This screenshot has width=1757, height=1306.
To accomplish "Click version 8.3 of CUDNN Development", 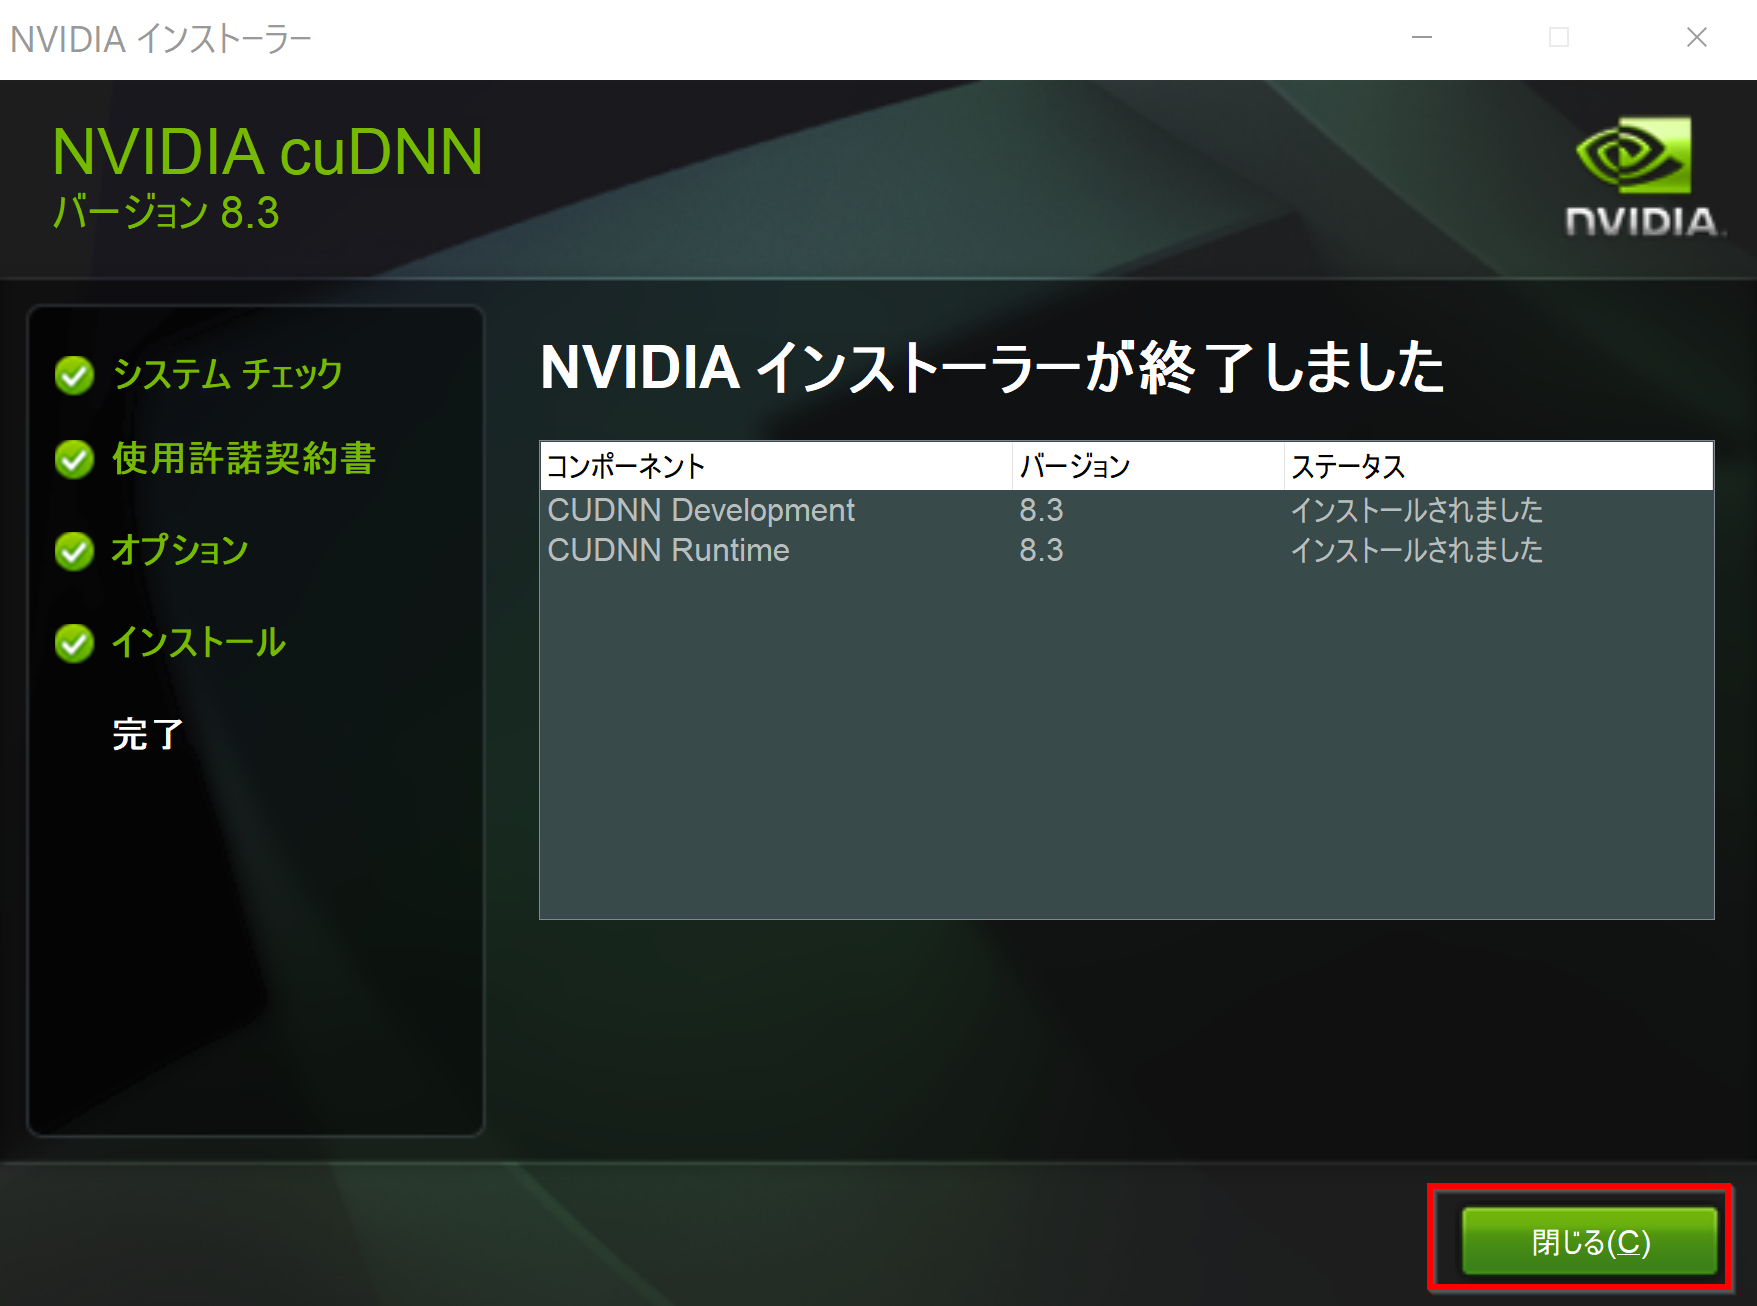I will pyautogui.click(x=1041, y=510).
